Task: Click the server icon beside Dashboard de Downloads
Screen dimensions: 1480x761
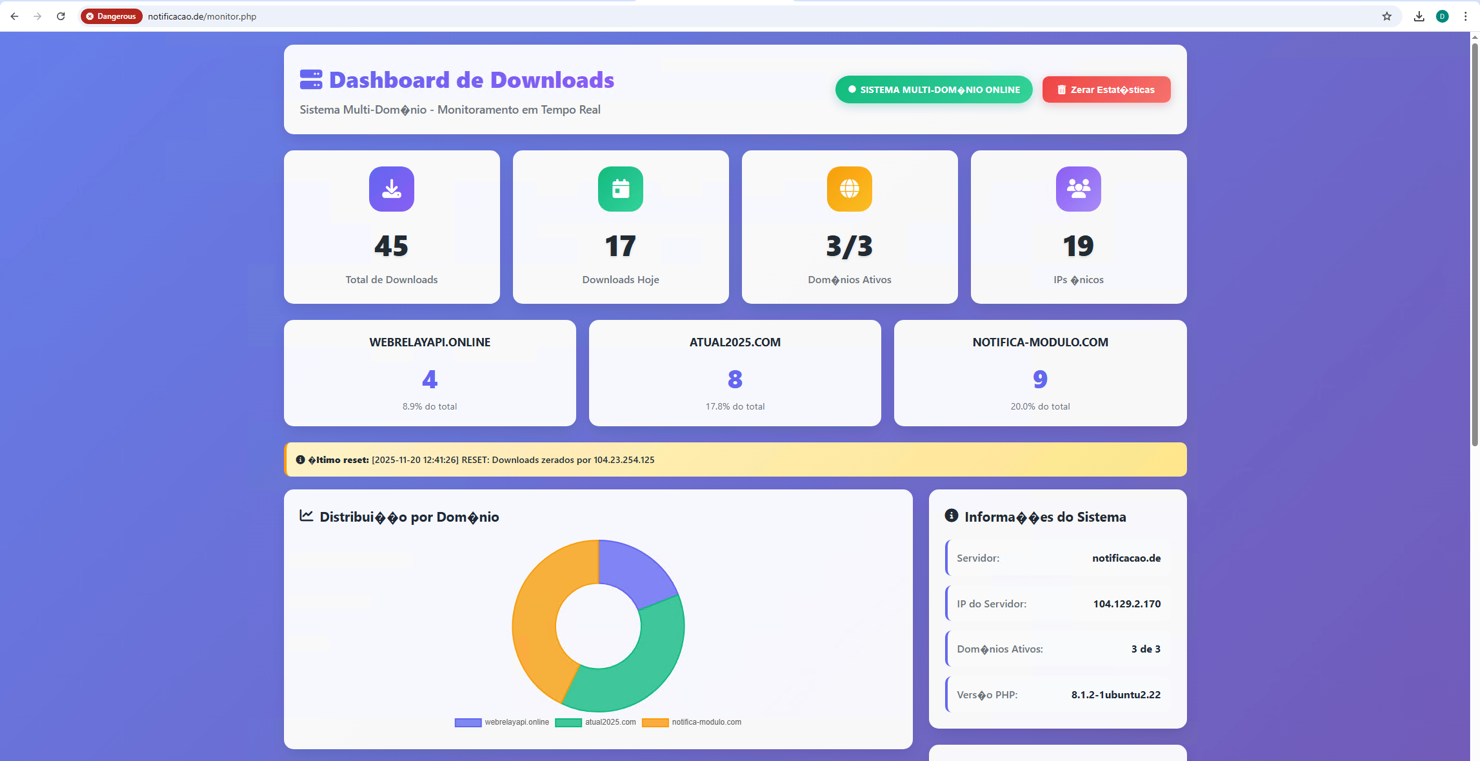Action: (311, 80)
